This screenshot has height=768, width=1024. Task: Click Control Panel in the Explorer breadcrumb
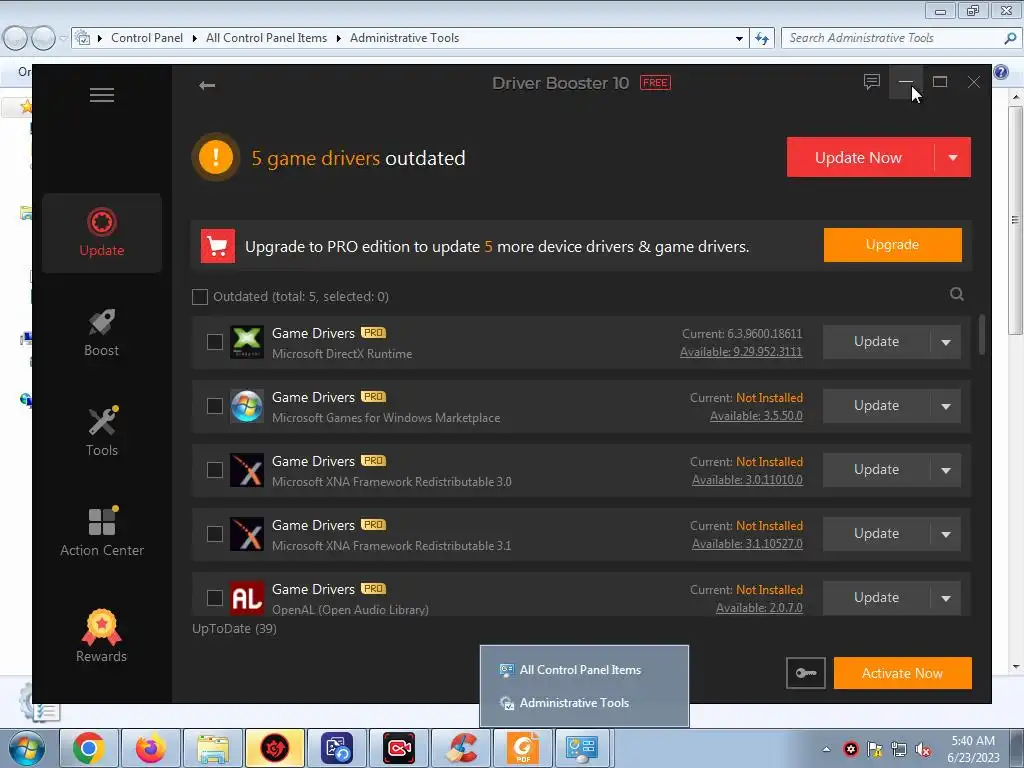tap(147, 39)
